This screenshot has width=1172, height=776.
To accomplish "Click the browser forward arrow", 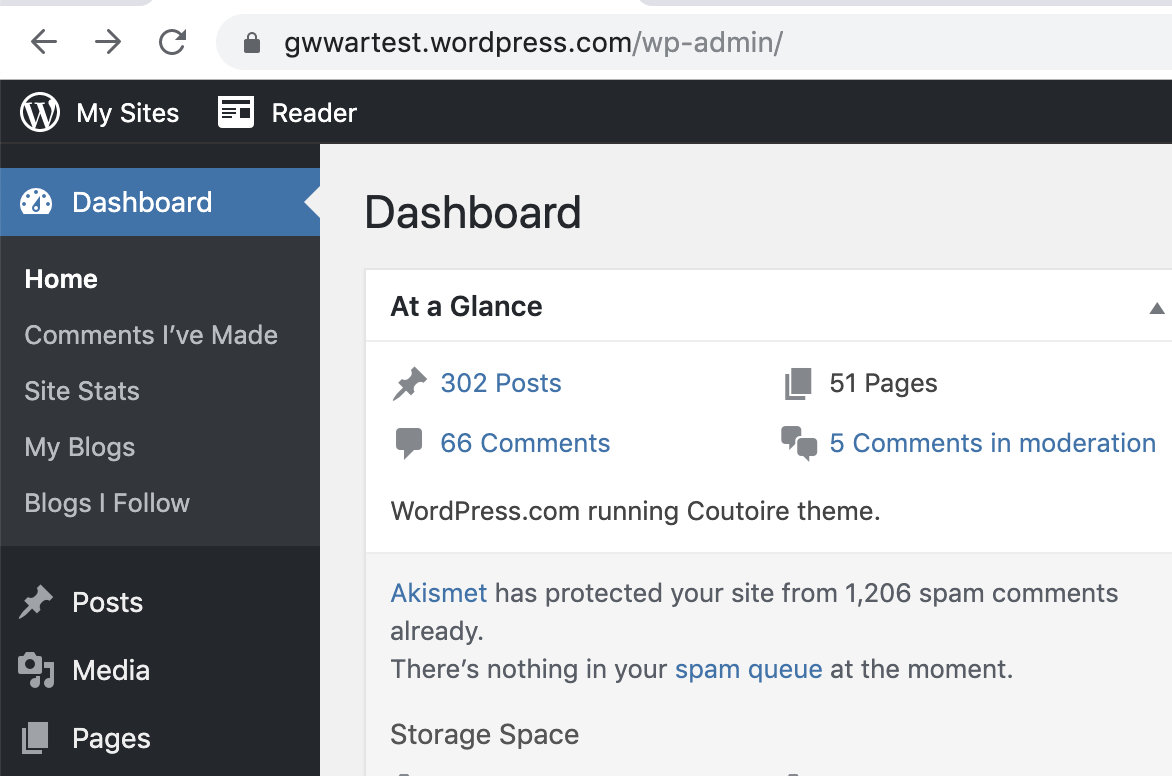I will 108,42.
